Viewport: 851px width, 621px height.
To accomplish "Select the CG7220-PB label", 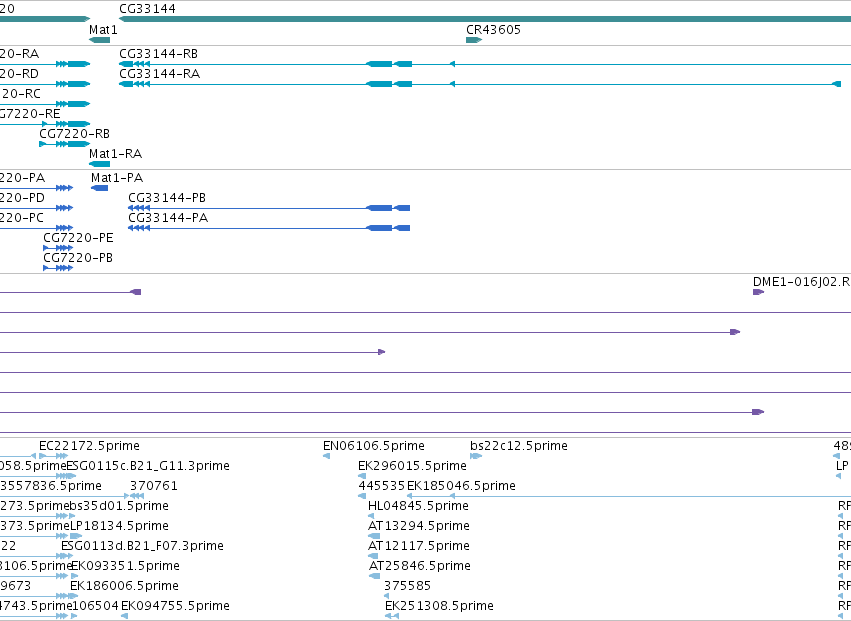I will point(78,258).
